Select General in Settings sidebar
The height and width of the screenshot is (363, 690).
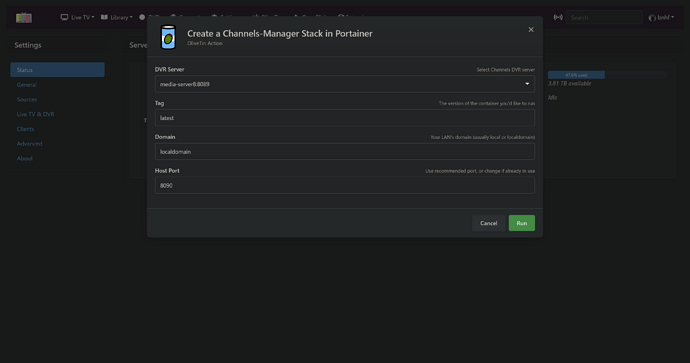click(26, 84)
